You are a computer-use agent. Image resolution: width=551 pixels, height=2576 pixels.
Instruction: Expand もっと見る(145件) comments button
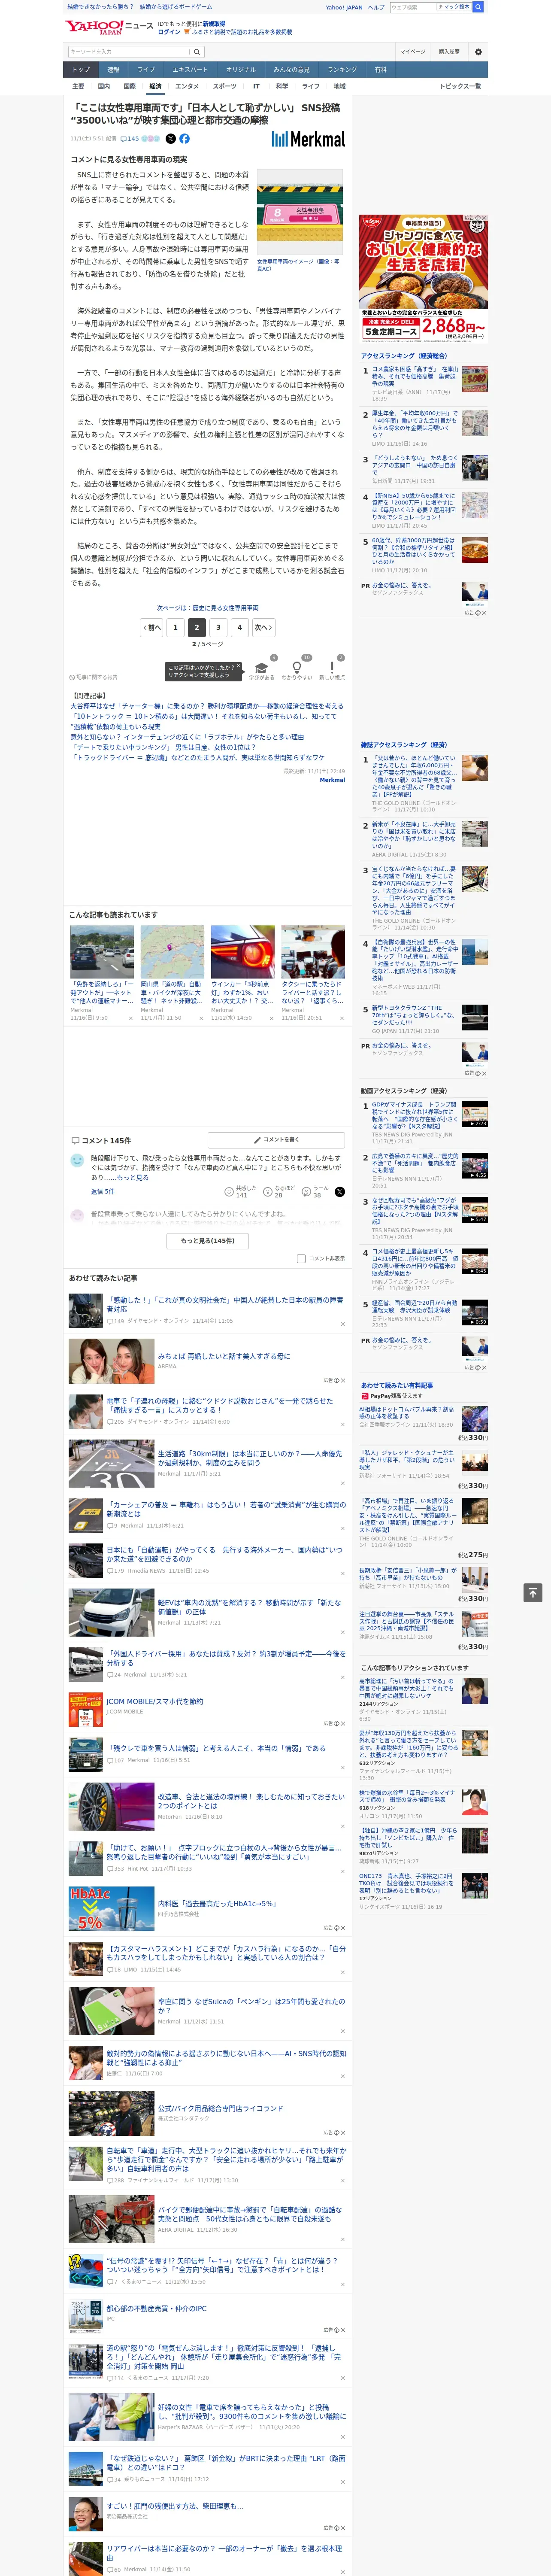[208, 1241]
